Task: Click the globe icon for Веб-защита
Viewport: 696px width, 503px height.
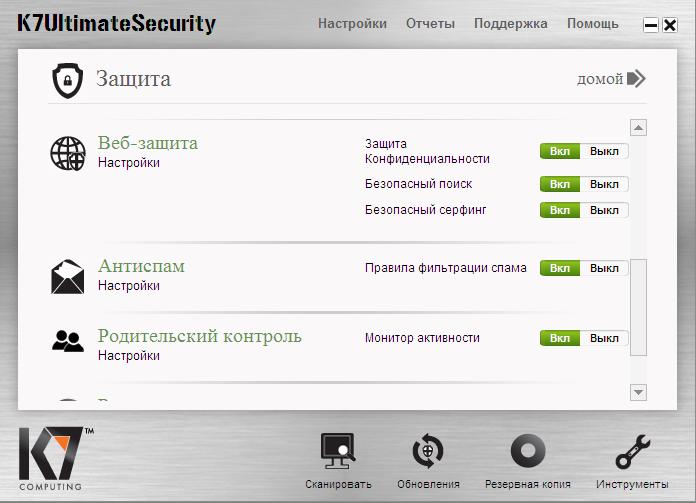Action: [x=68, y=154]
